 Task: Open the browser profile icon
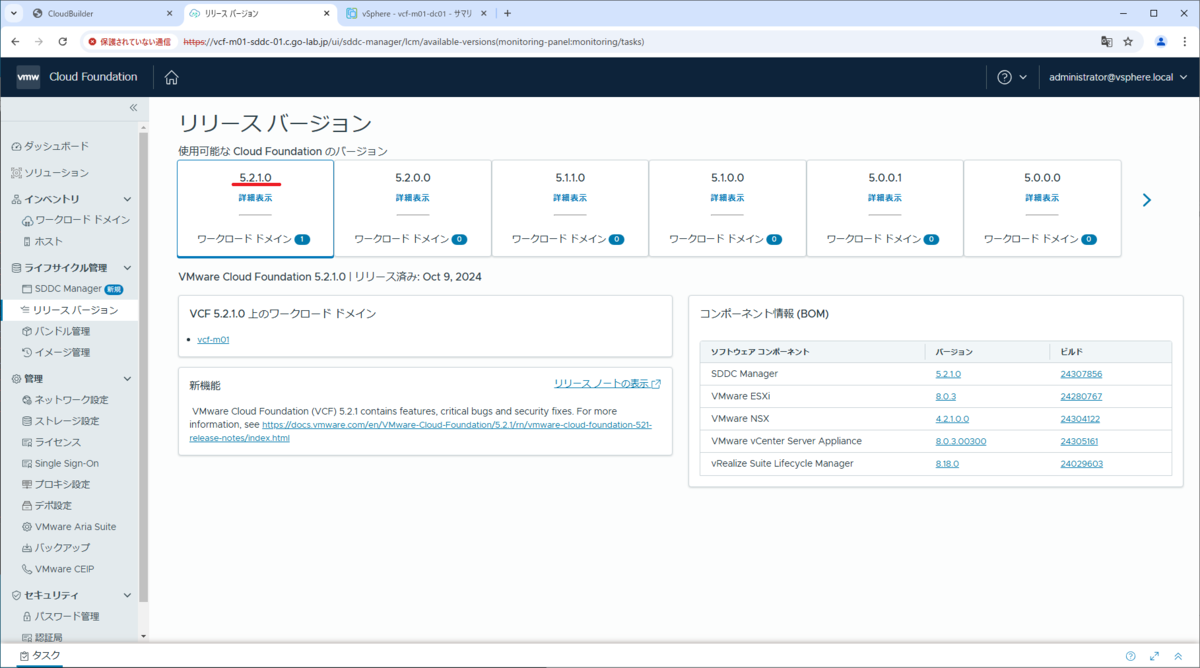tap(1161, 42)
